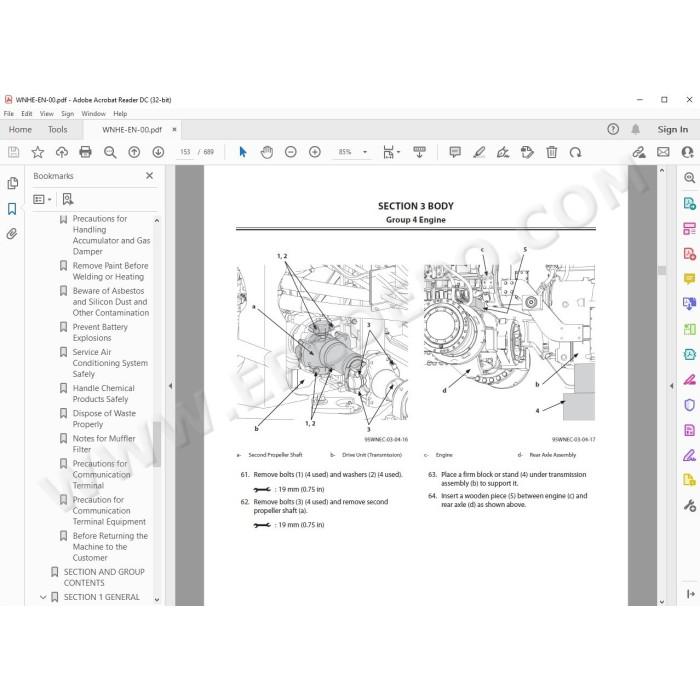Open the bookmark options dropdown

click(x=42, y=199)
